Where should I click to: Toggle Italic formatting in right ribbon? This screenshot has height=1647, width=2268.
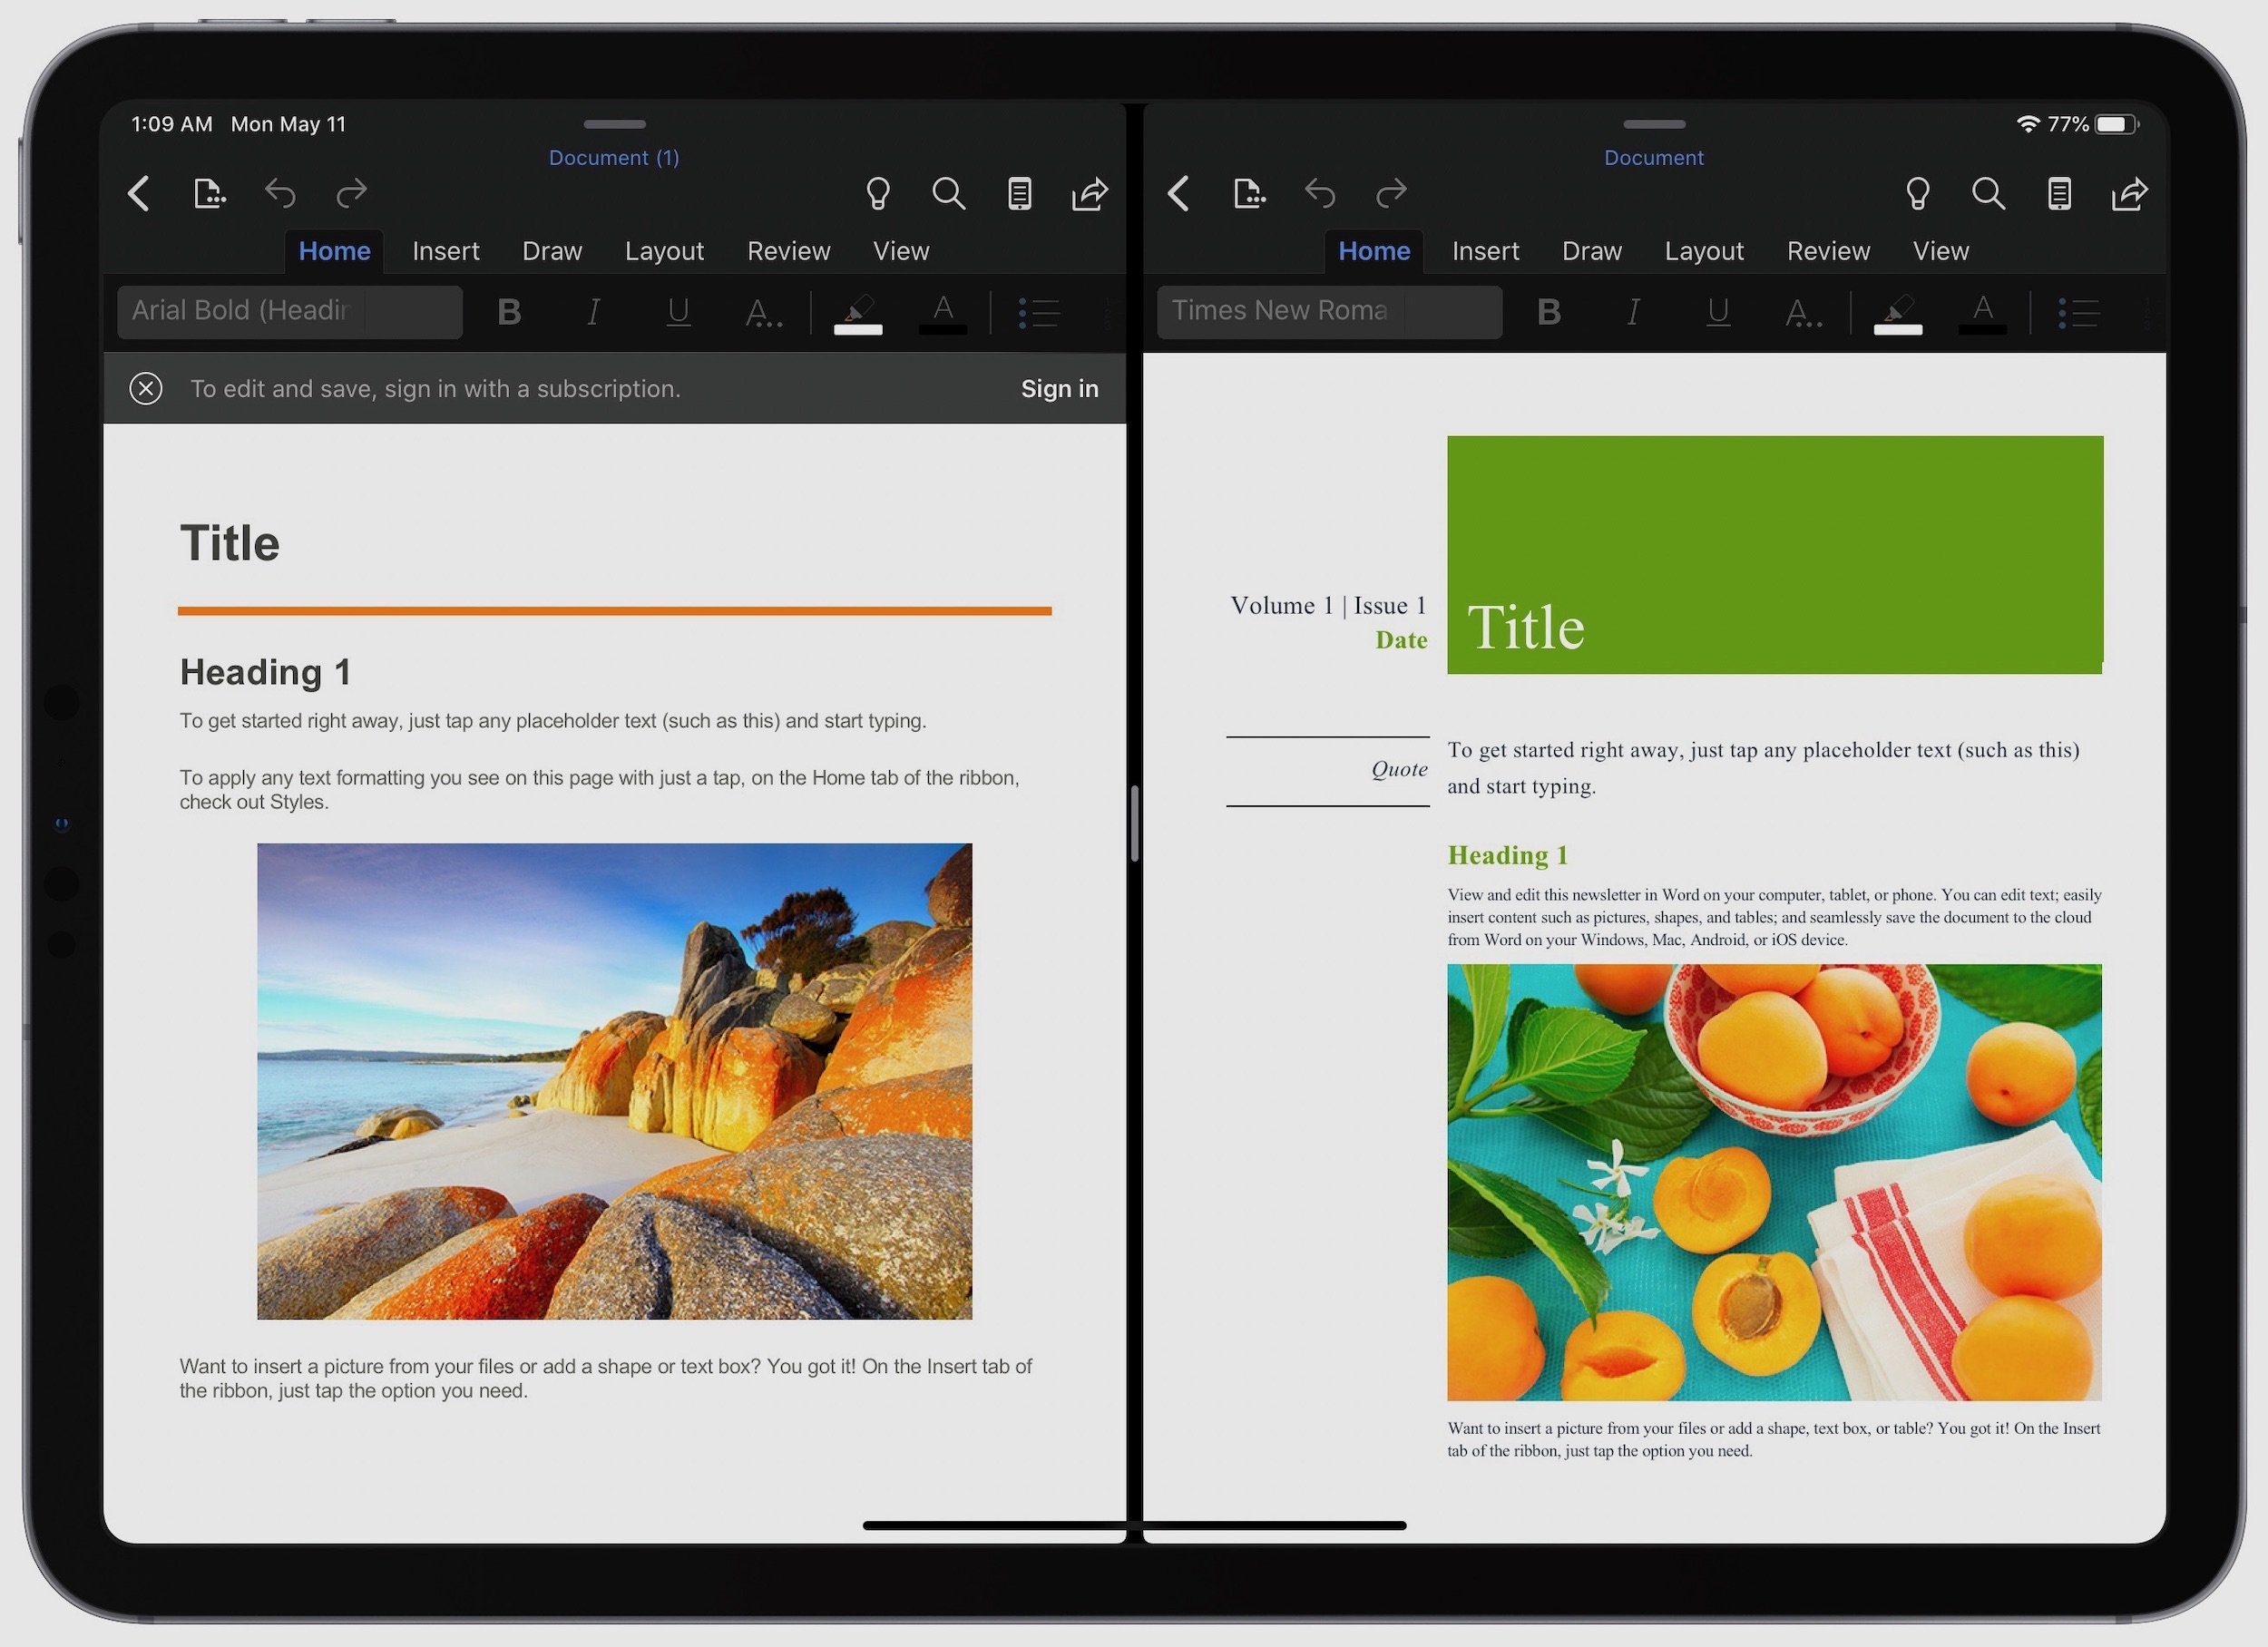point(1632,312)
